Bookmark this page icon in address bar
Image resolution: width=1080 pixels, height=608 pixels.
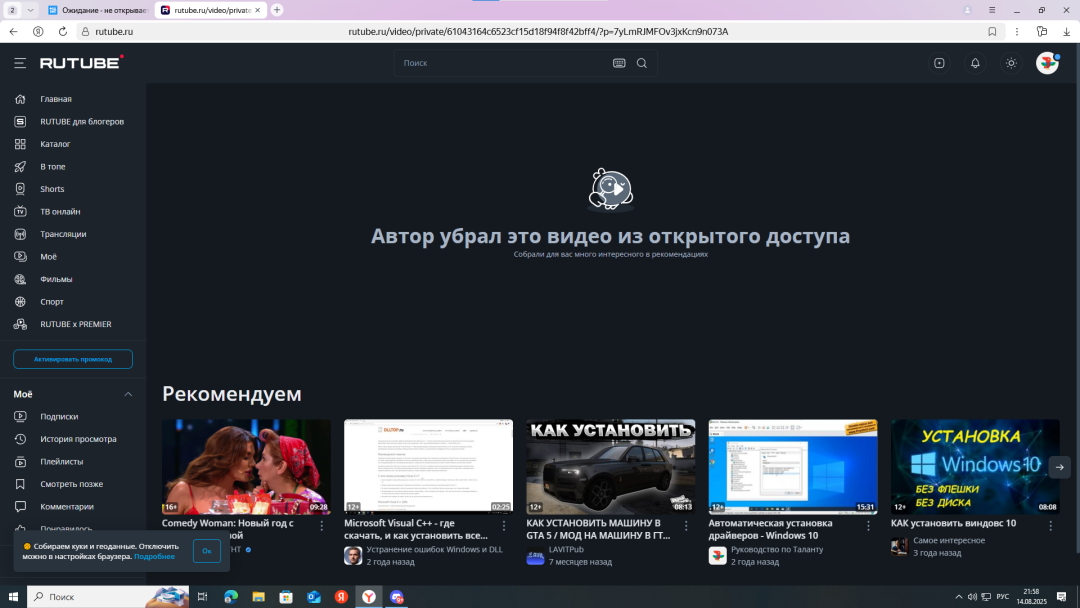pos(992,32)
